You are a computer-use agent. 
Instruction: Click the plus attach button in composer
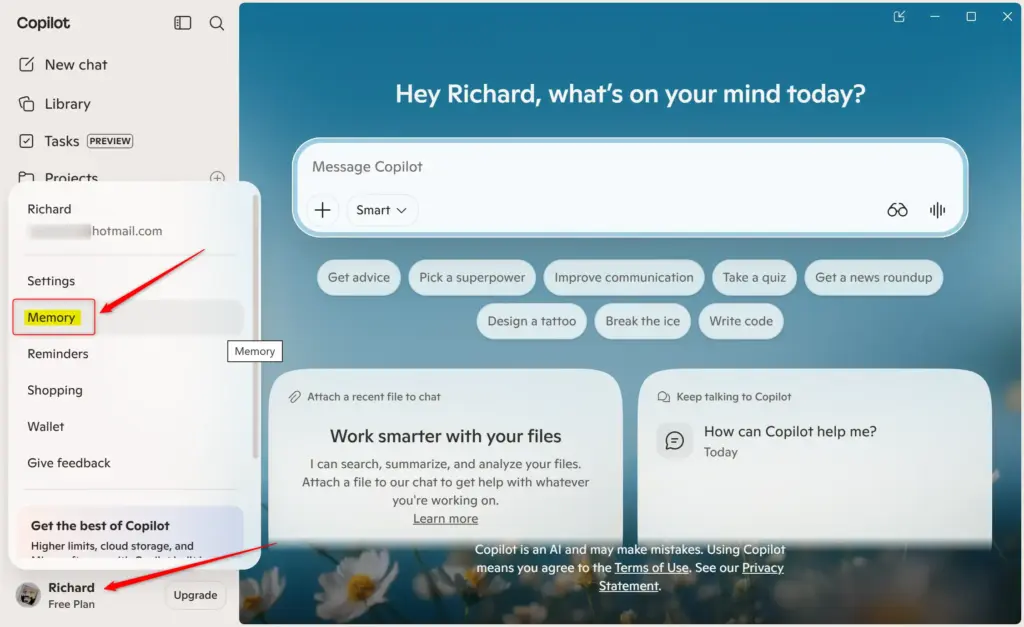323,210
